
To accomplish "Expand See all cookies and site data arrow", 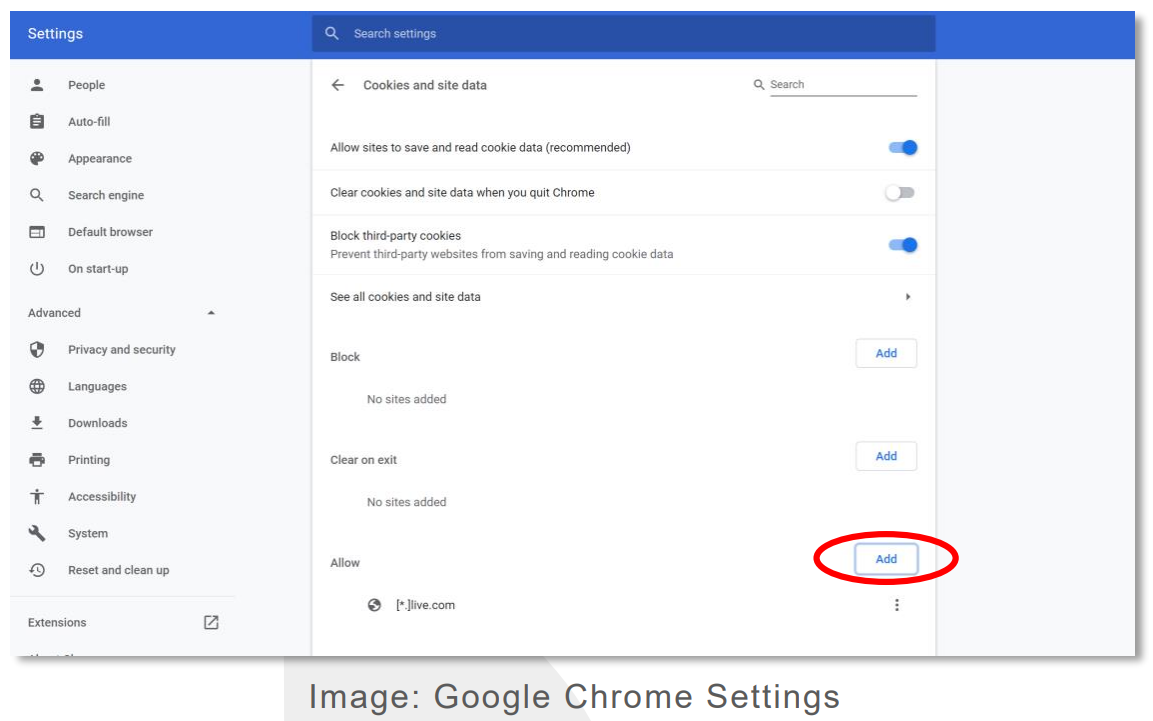I will click(x=908, y=297).
